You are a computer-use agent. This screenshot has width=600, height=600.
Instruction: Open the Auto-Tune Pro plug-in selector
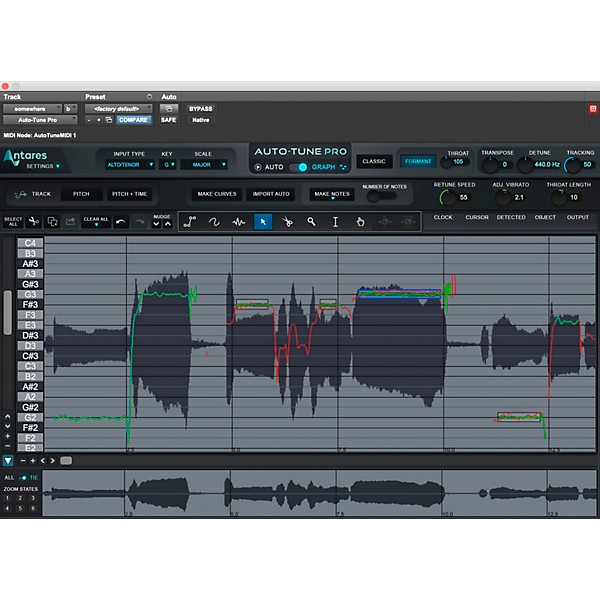point(40,120)
